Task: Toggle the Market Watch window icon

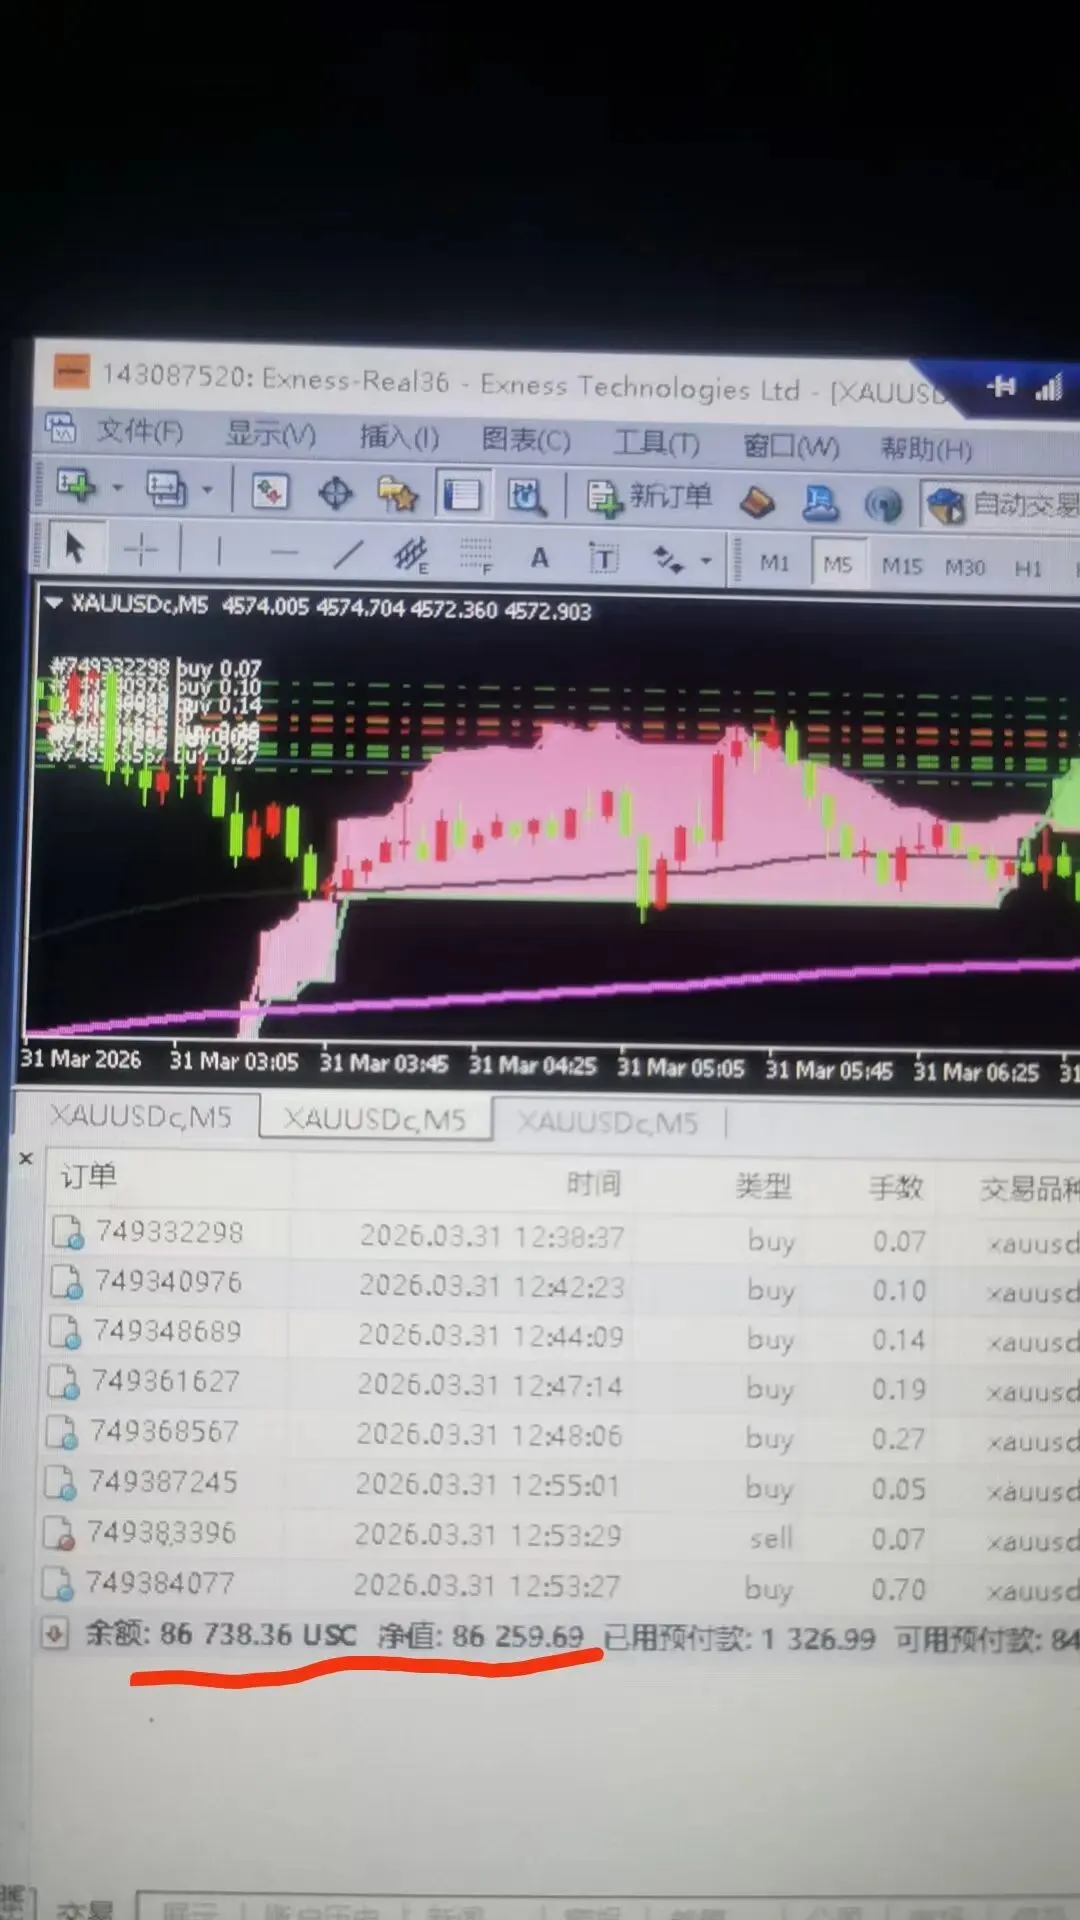Action: tap(270, 491)
